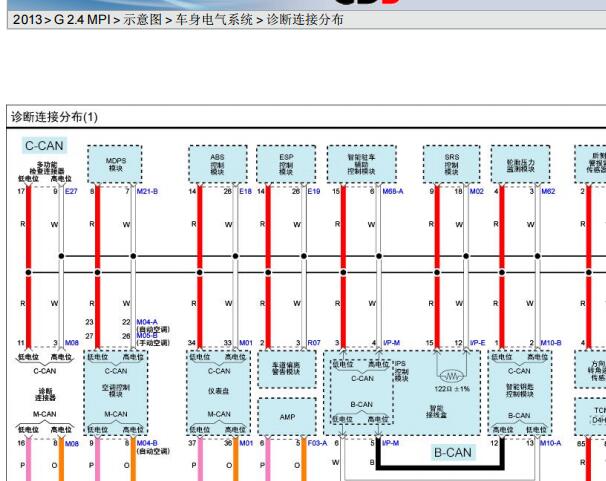The width and height of the screenshot is (606, 481).
Task: Open connector link R07
Action: (x=314, y=343)
